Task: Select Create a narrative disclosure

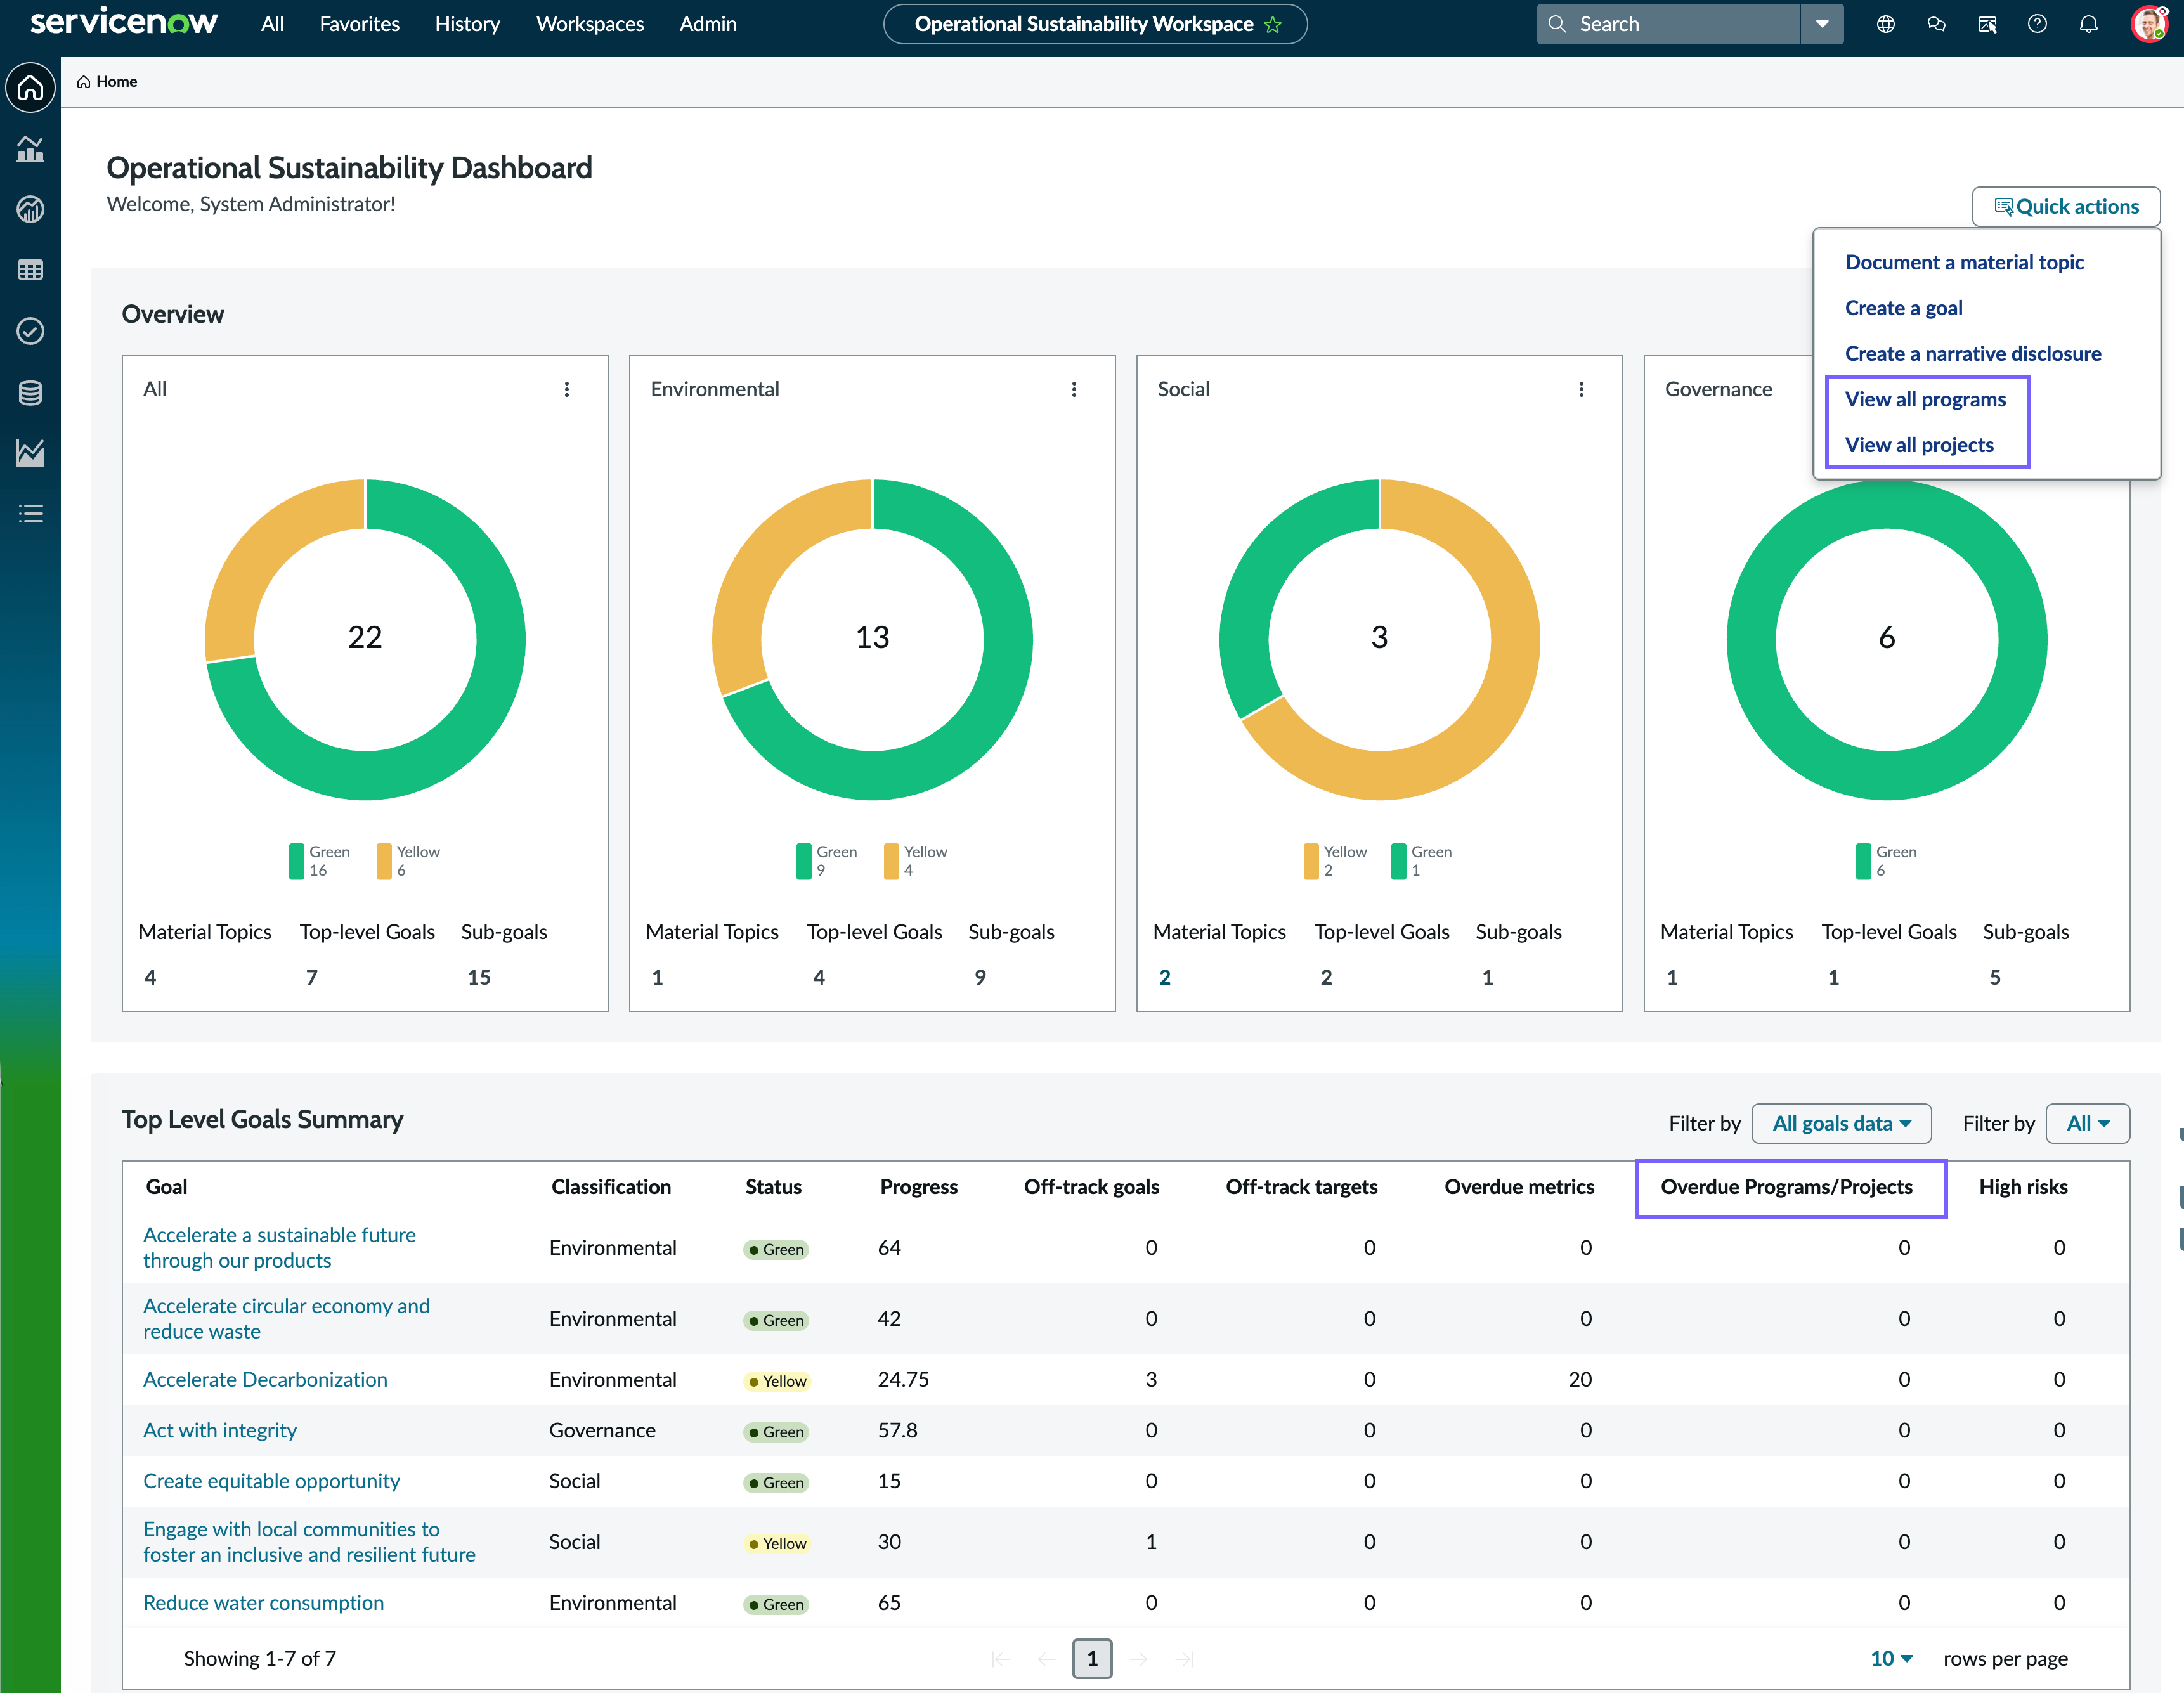Action: tap(1972, 353)
